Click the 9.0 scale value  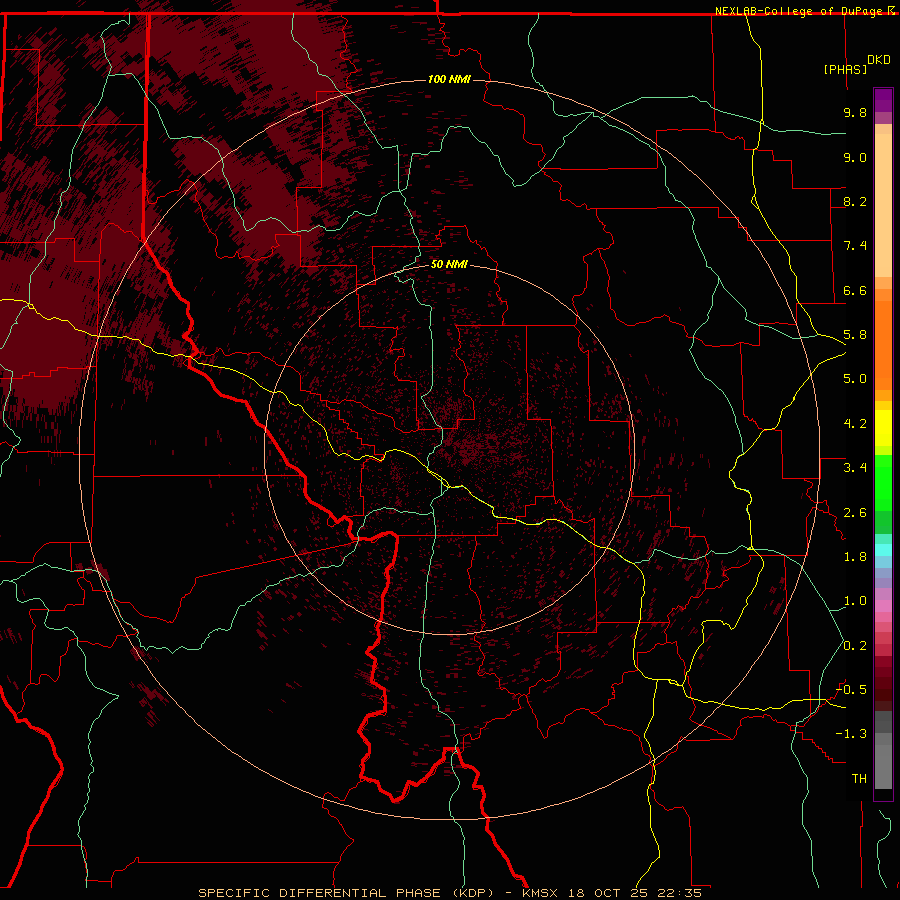click(x=855, y=157)
